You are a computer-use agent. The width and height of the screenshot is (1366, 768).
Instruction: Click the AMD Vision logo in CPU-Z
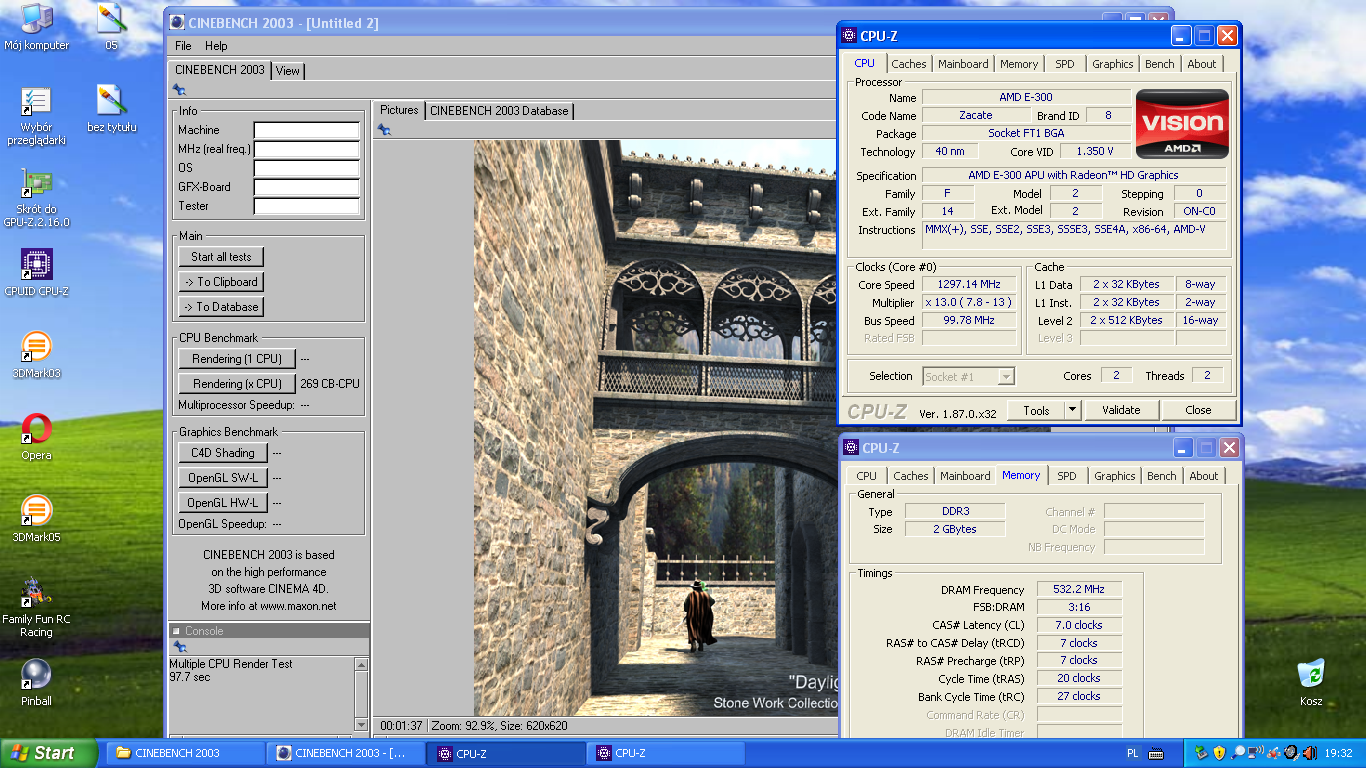(1182, 124)
